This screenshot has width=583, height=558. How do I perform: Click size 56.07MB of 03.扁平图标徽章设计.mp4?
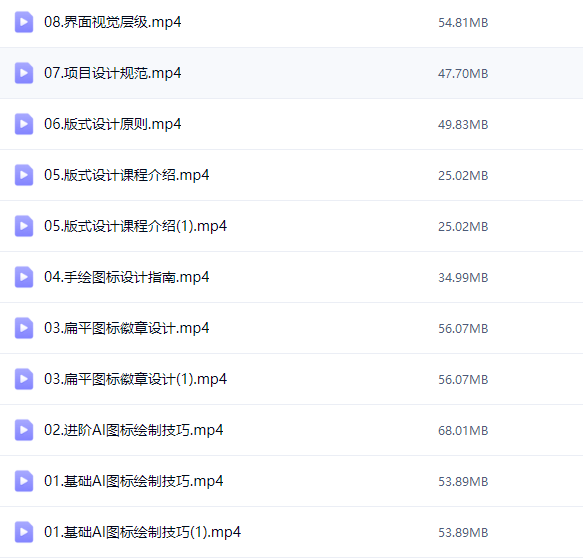463,329
